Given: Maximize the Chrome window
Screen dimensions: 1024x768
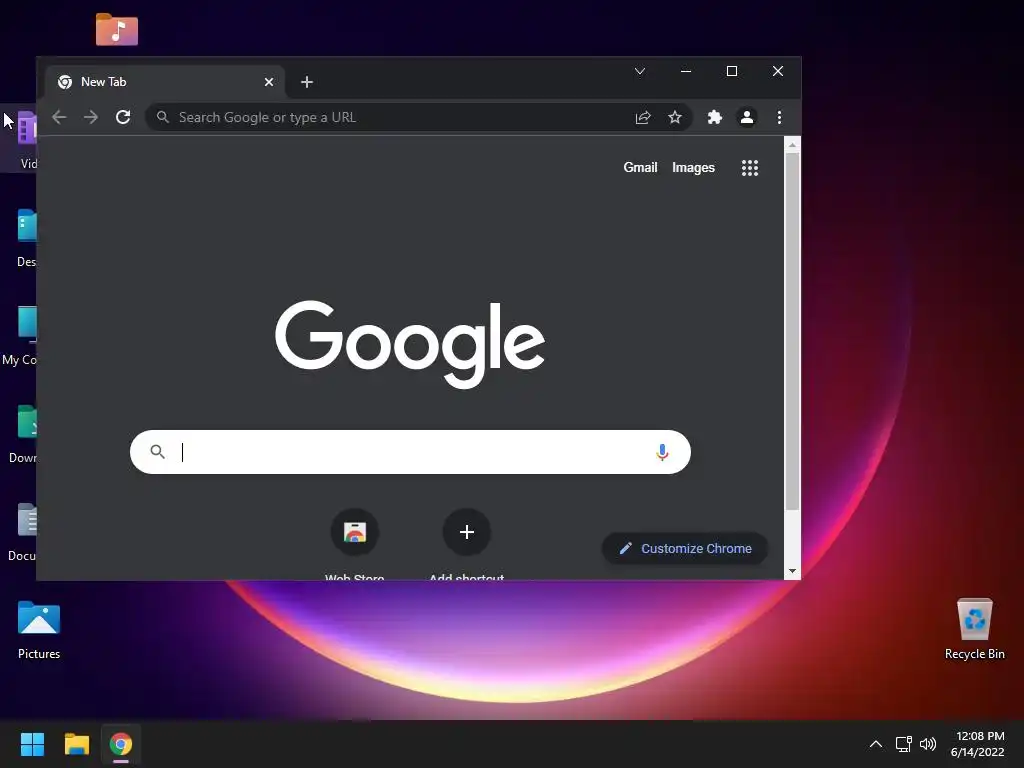Looking at the screenshot, I should [x=732, y=71].
